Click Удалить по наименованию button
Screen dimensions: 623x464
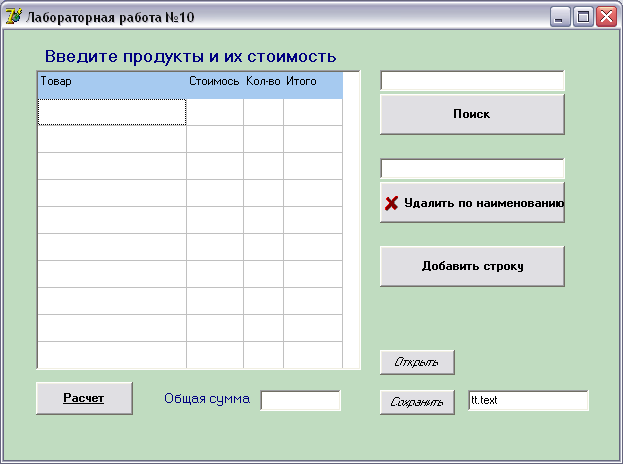pyautogui.click(x=472, y=203)
